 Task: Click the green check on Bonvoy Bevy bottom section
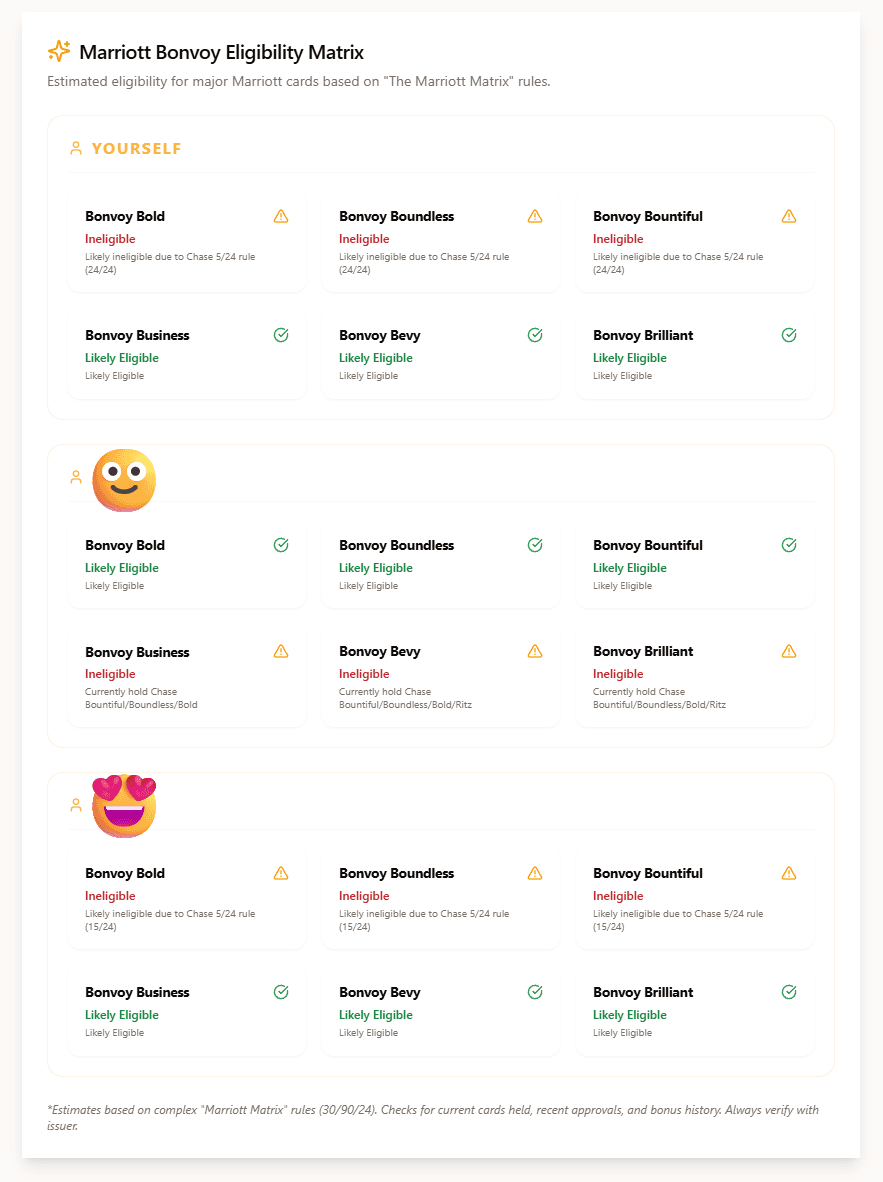pyautogui.click(x=535, y=991)
